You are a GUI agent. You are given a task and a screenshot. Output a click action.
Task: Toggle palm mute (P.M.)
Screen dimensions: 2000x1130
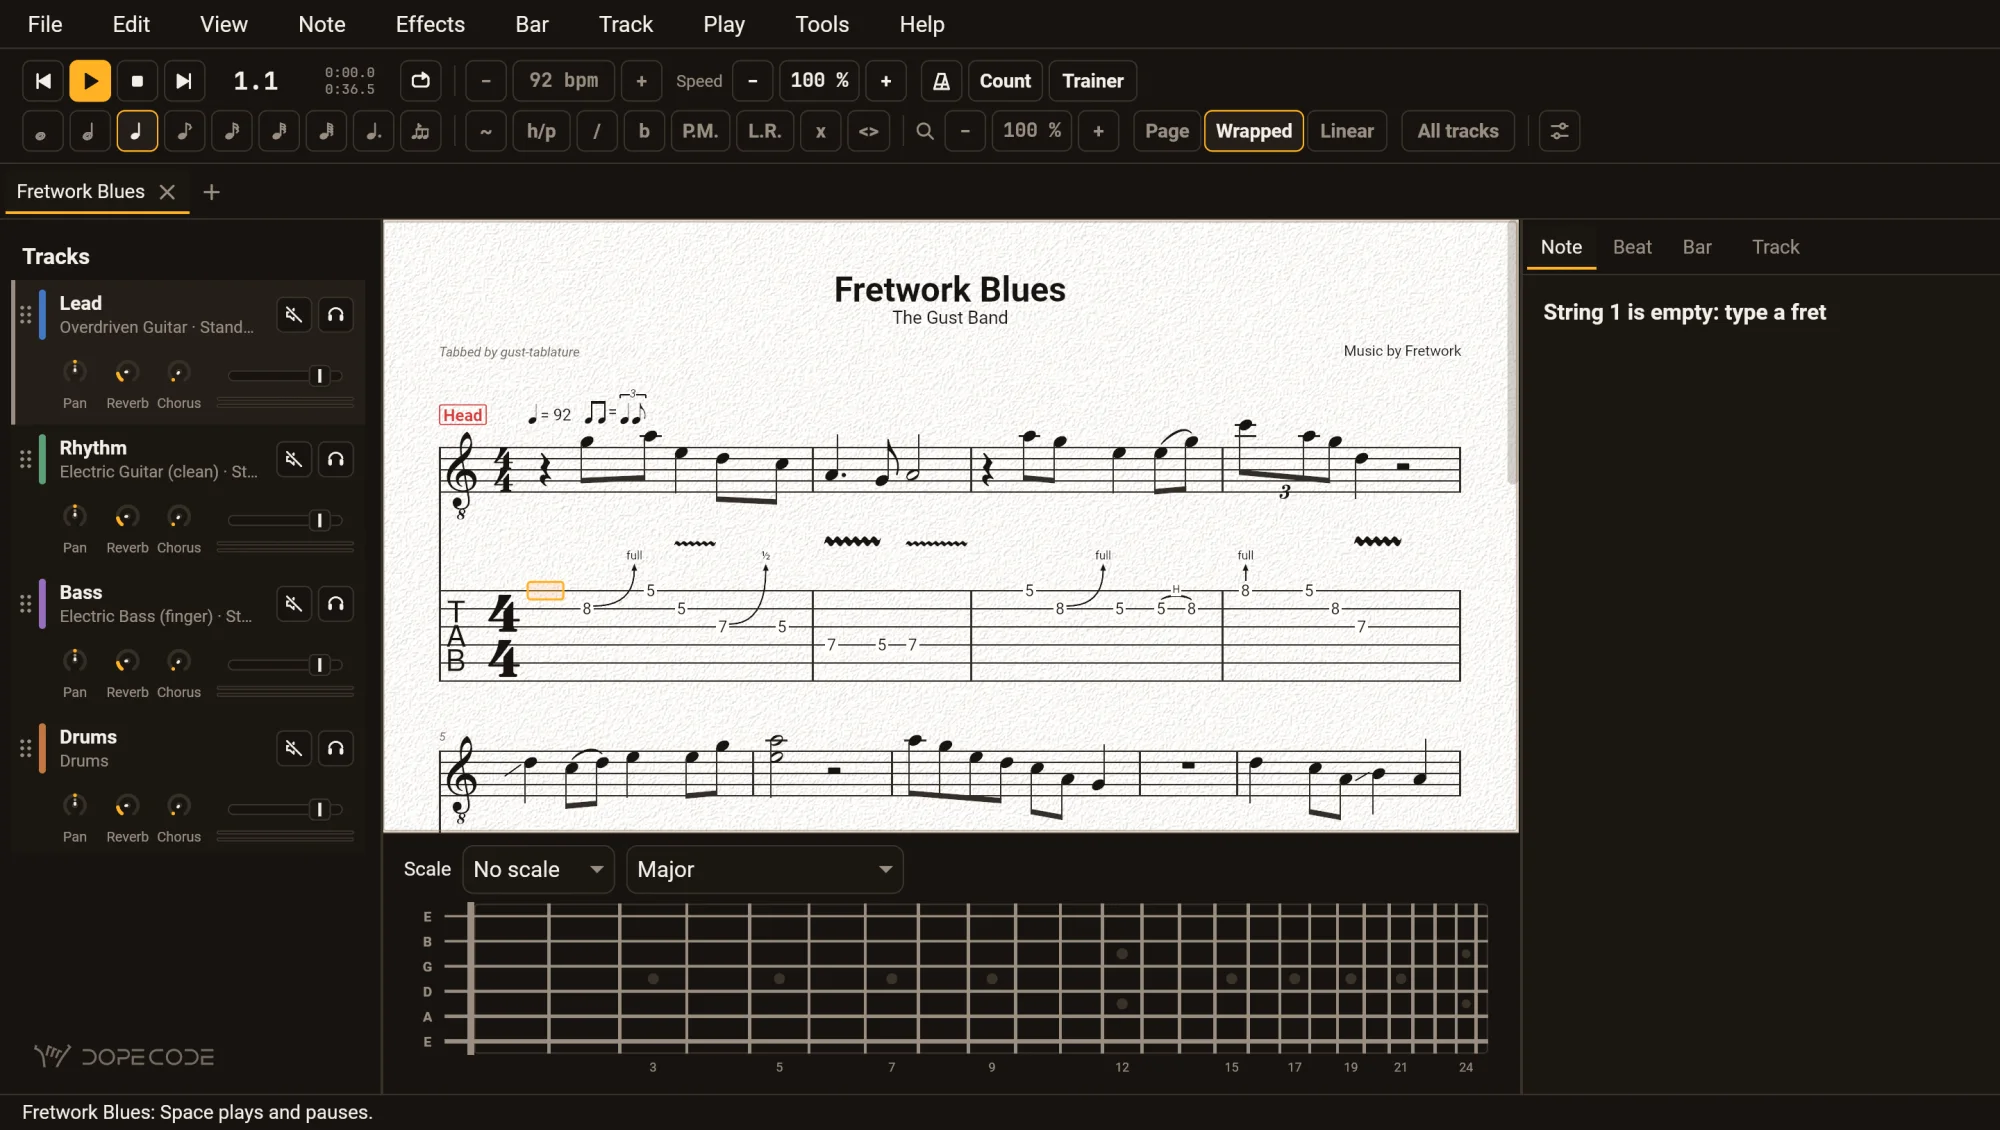700,131
